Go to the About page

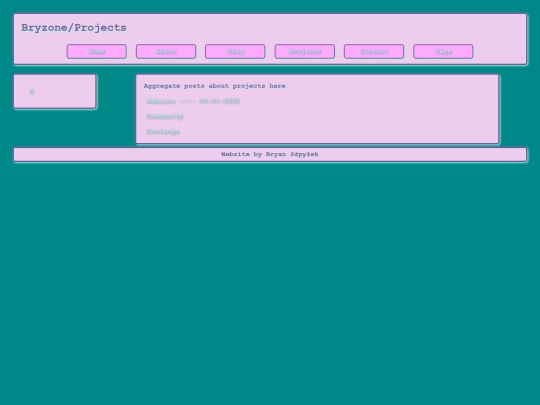(x=166, y=51)
